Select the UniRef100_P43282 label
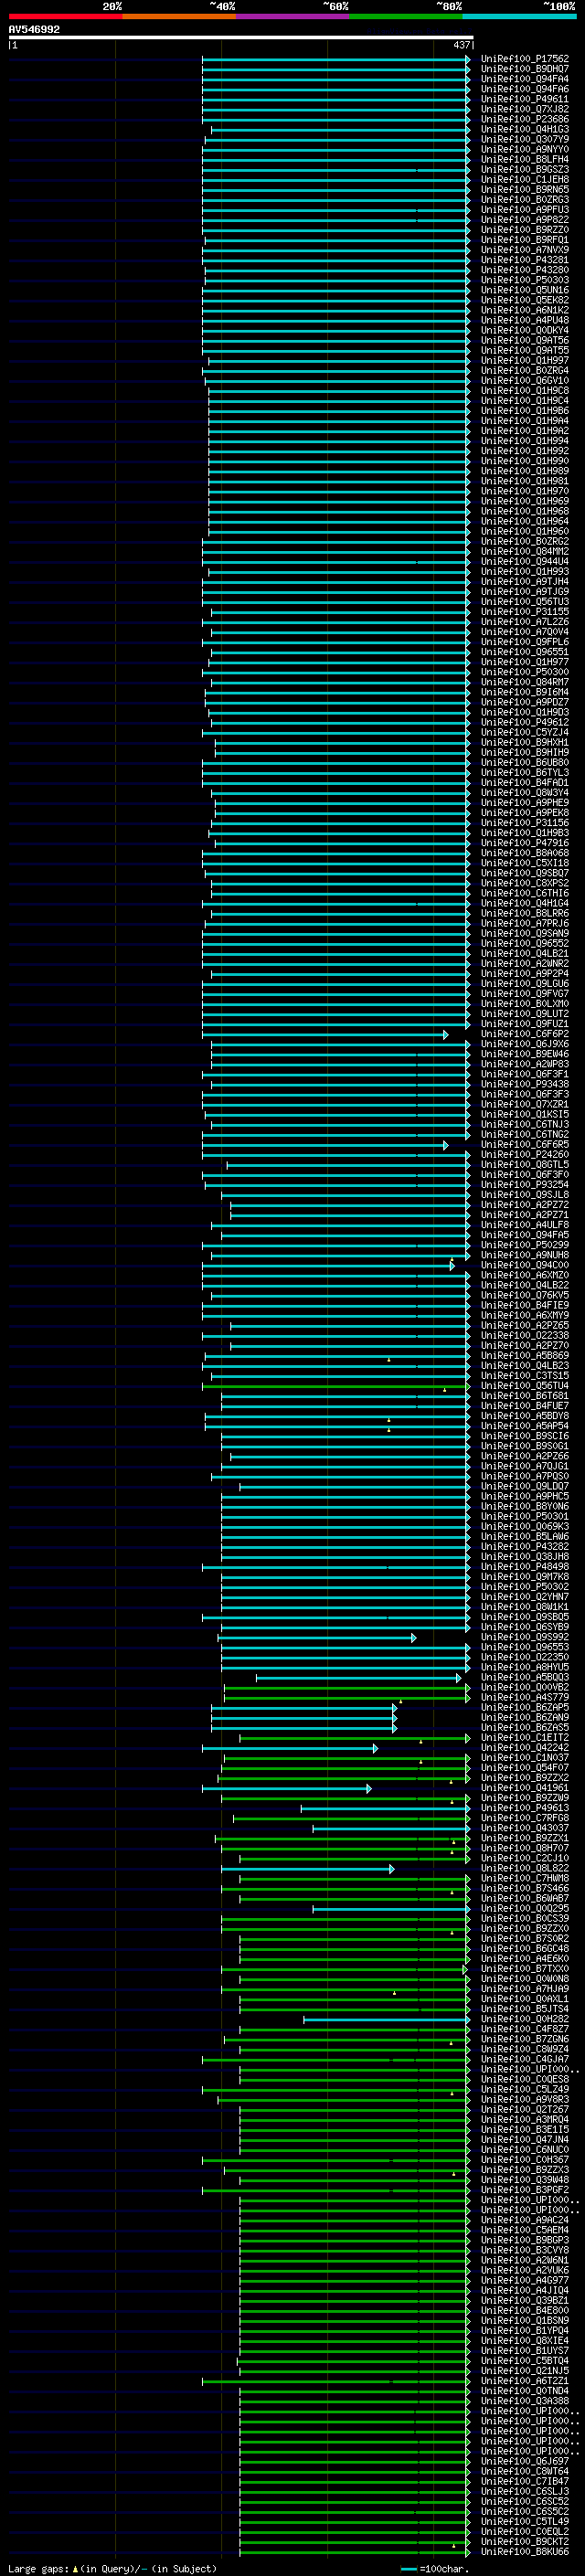The height and width of the screenshot is (2576, 585). tap(524, 1546)
